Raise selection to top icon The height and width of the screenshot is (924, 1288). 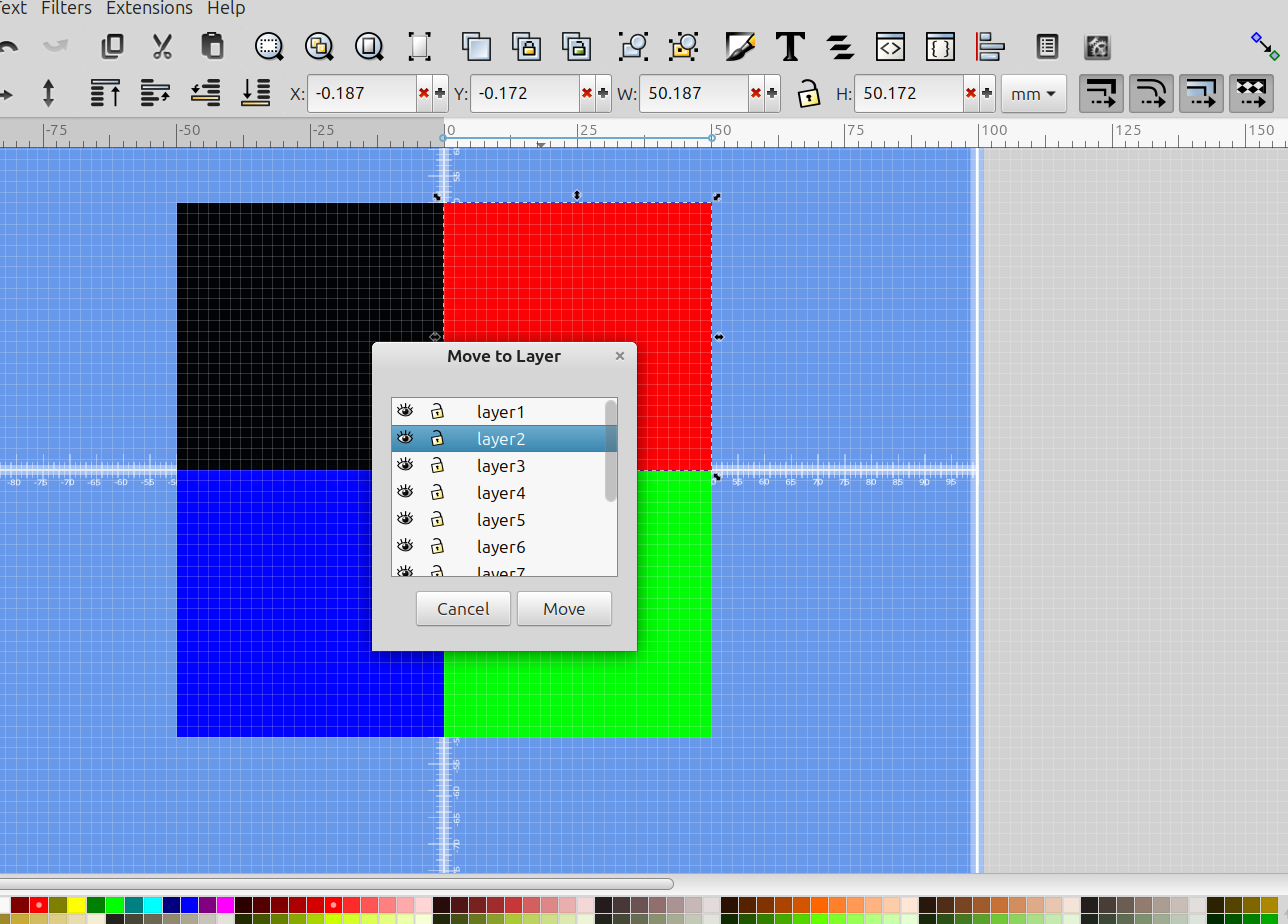point(105,93)
